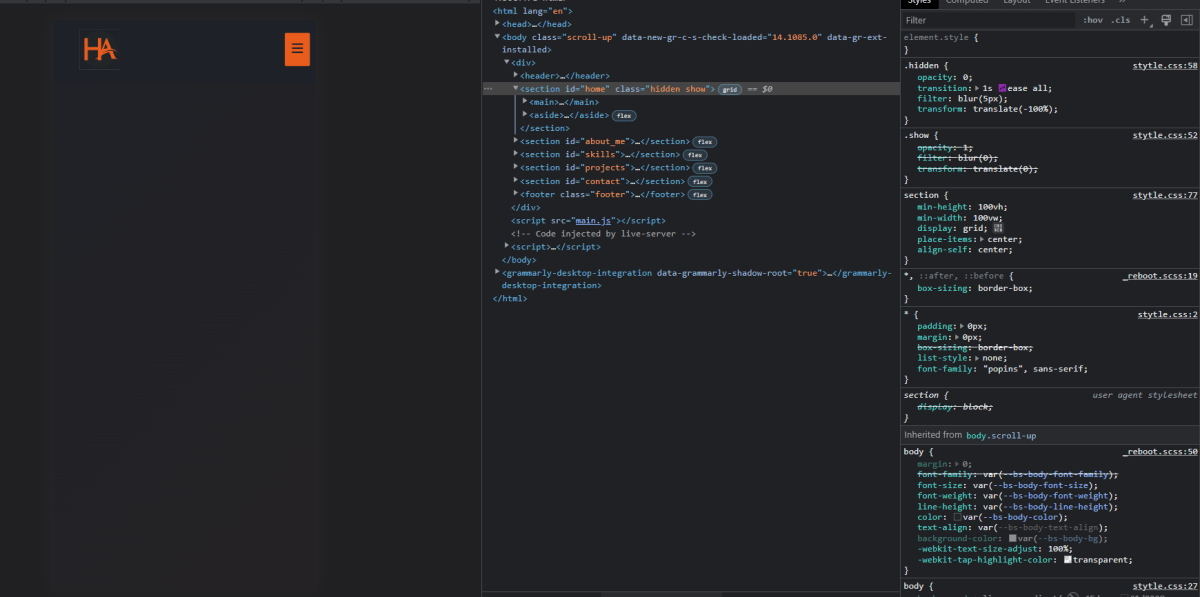1200x597 pixels.
Task: Open the :hov pseudo-state toggles
Action: 1093,19
